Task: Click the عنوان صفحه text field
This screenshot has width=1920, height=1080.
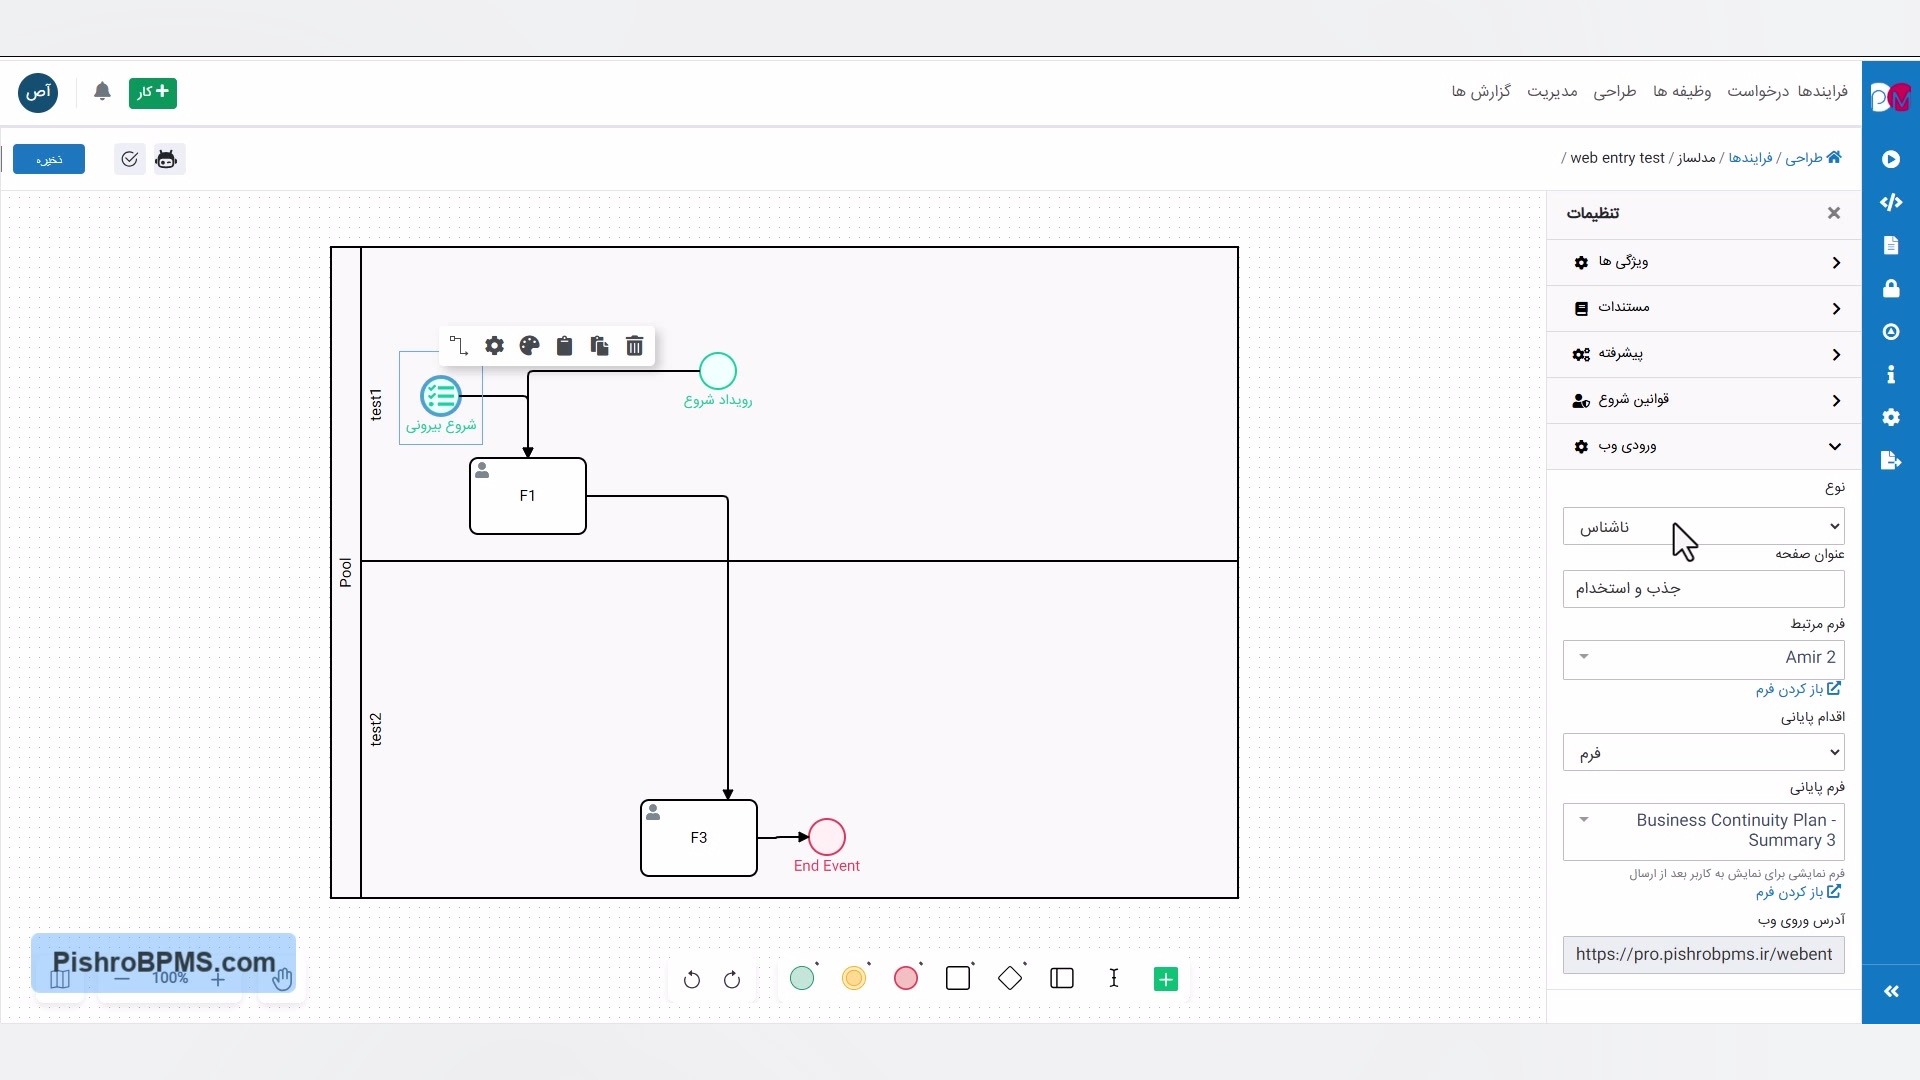Action: pos(1703,589)
